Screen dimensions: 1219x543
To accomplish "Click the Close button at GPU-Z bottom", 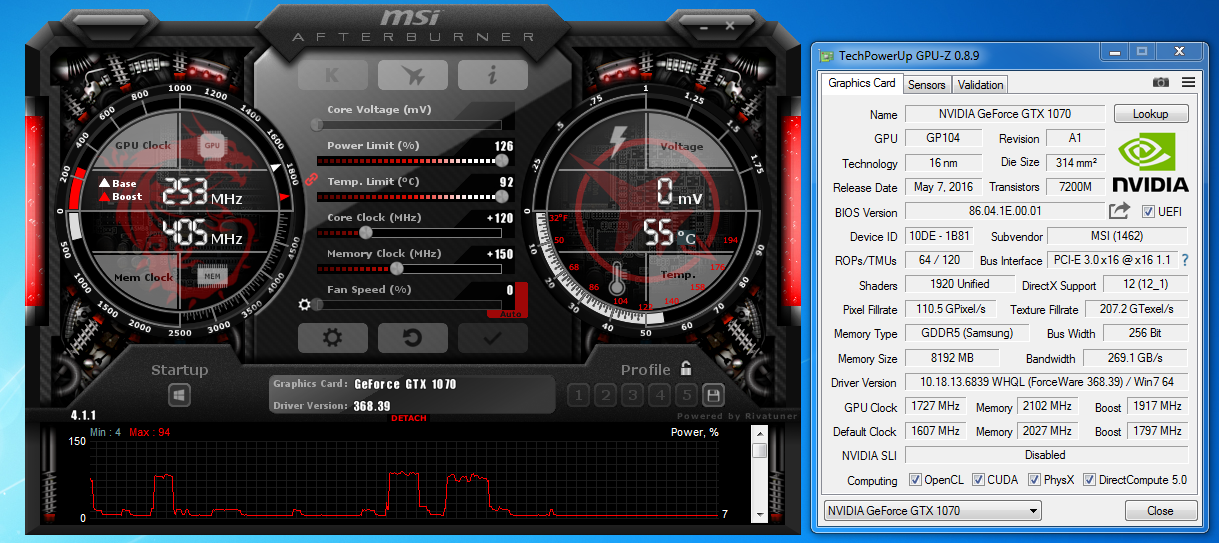I will click(x=1160, y=510).
